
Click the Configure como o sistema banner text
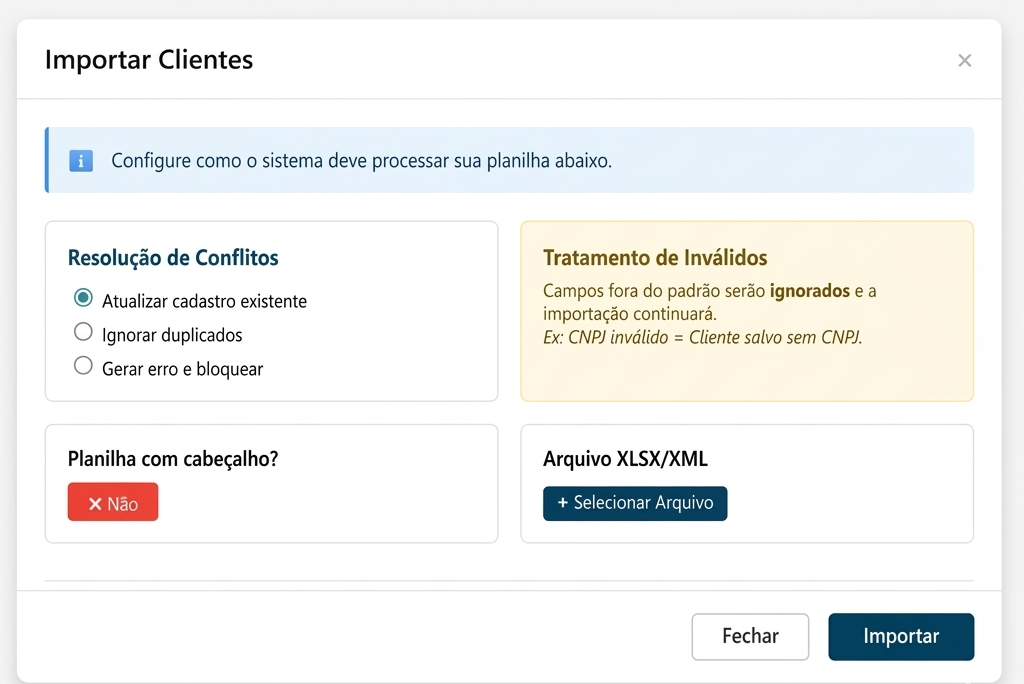[x=361, y=160]
